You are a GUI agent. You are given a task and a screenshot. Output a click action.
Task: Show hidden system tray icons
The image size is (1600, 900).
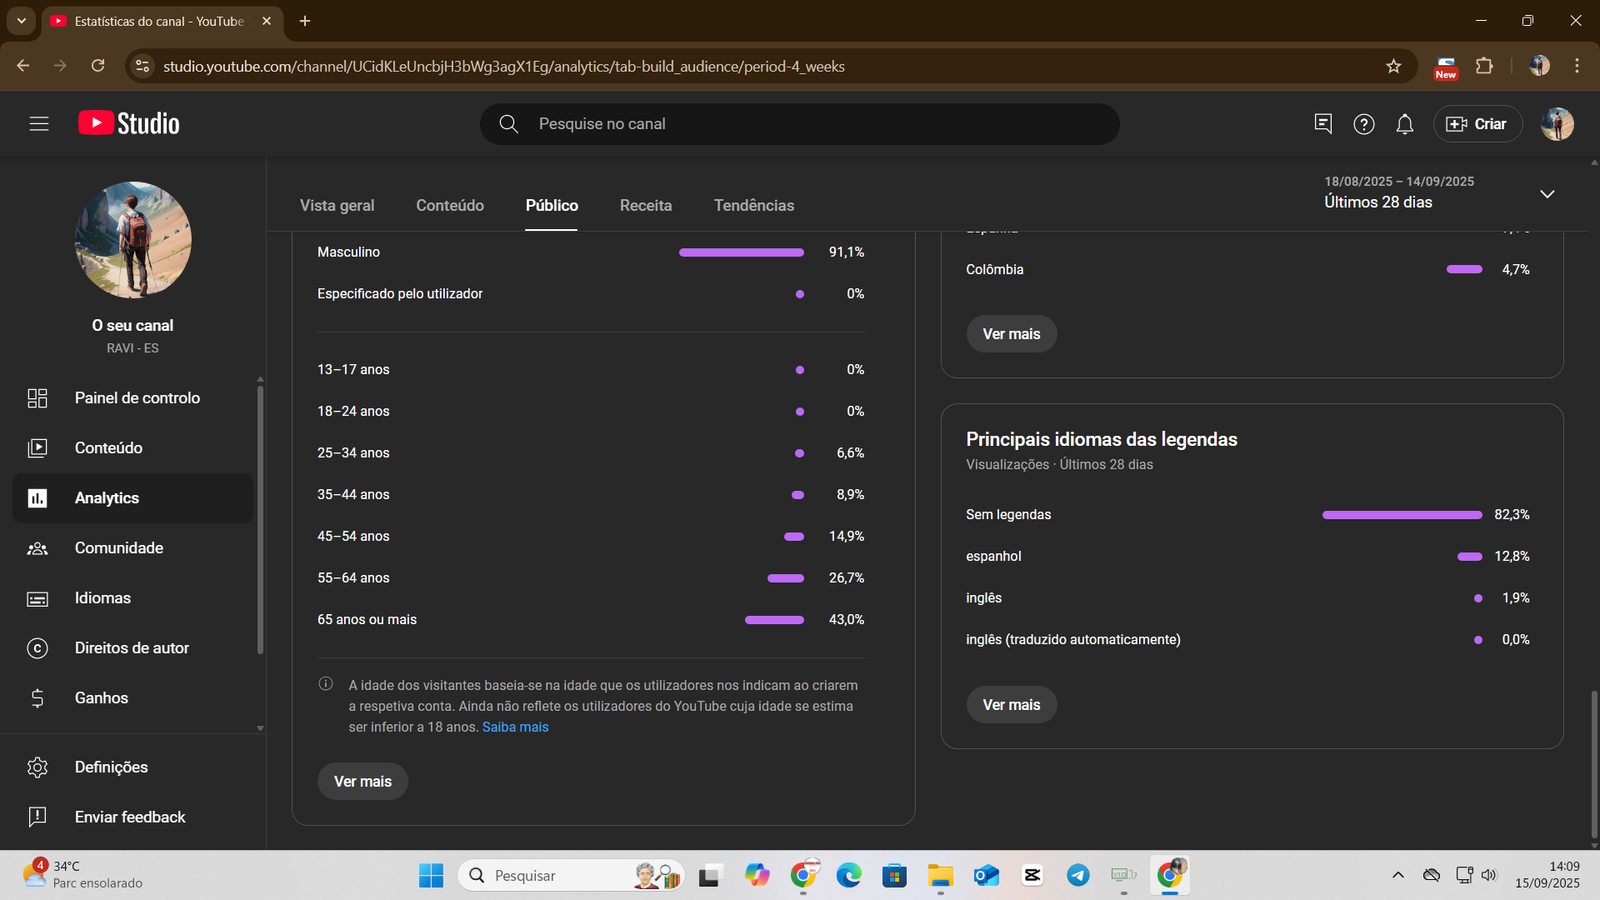point(1397,876)
